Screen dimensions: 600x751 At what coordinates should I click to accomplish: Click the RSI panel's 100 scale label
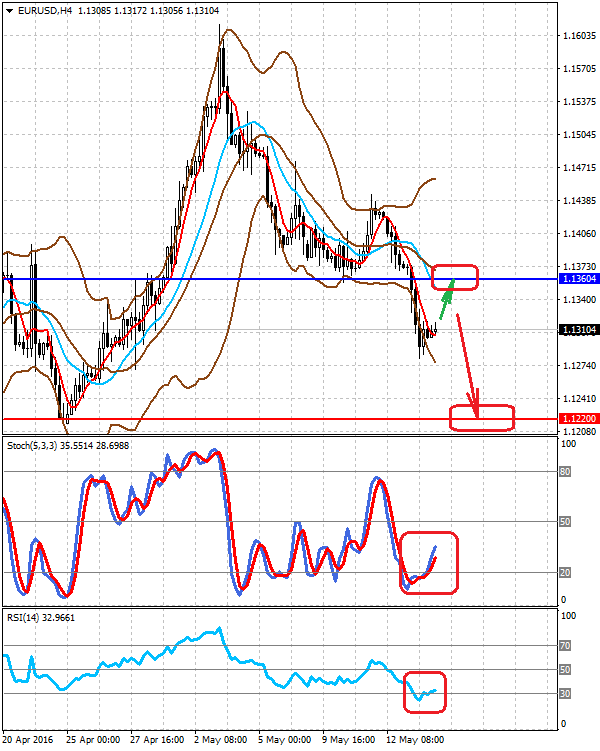point(568,616)
